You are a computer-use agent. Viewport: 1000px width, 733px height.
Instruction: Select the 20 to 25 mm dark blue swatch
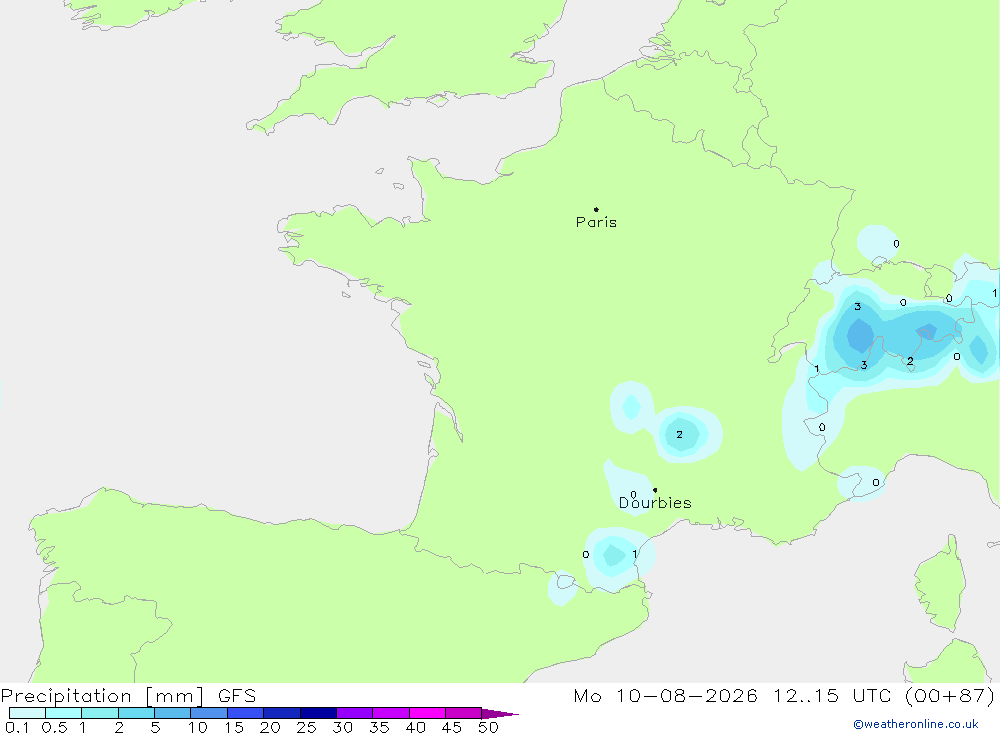281,713
